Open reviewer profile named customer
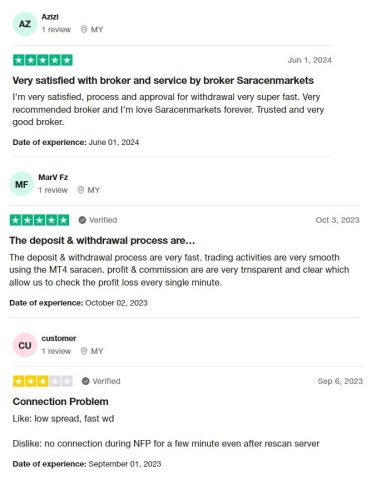 (x=59, y=338)
